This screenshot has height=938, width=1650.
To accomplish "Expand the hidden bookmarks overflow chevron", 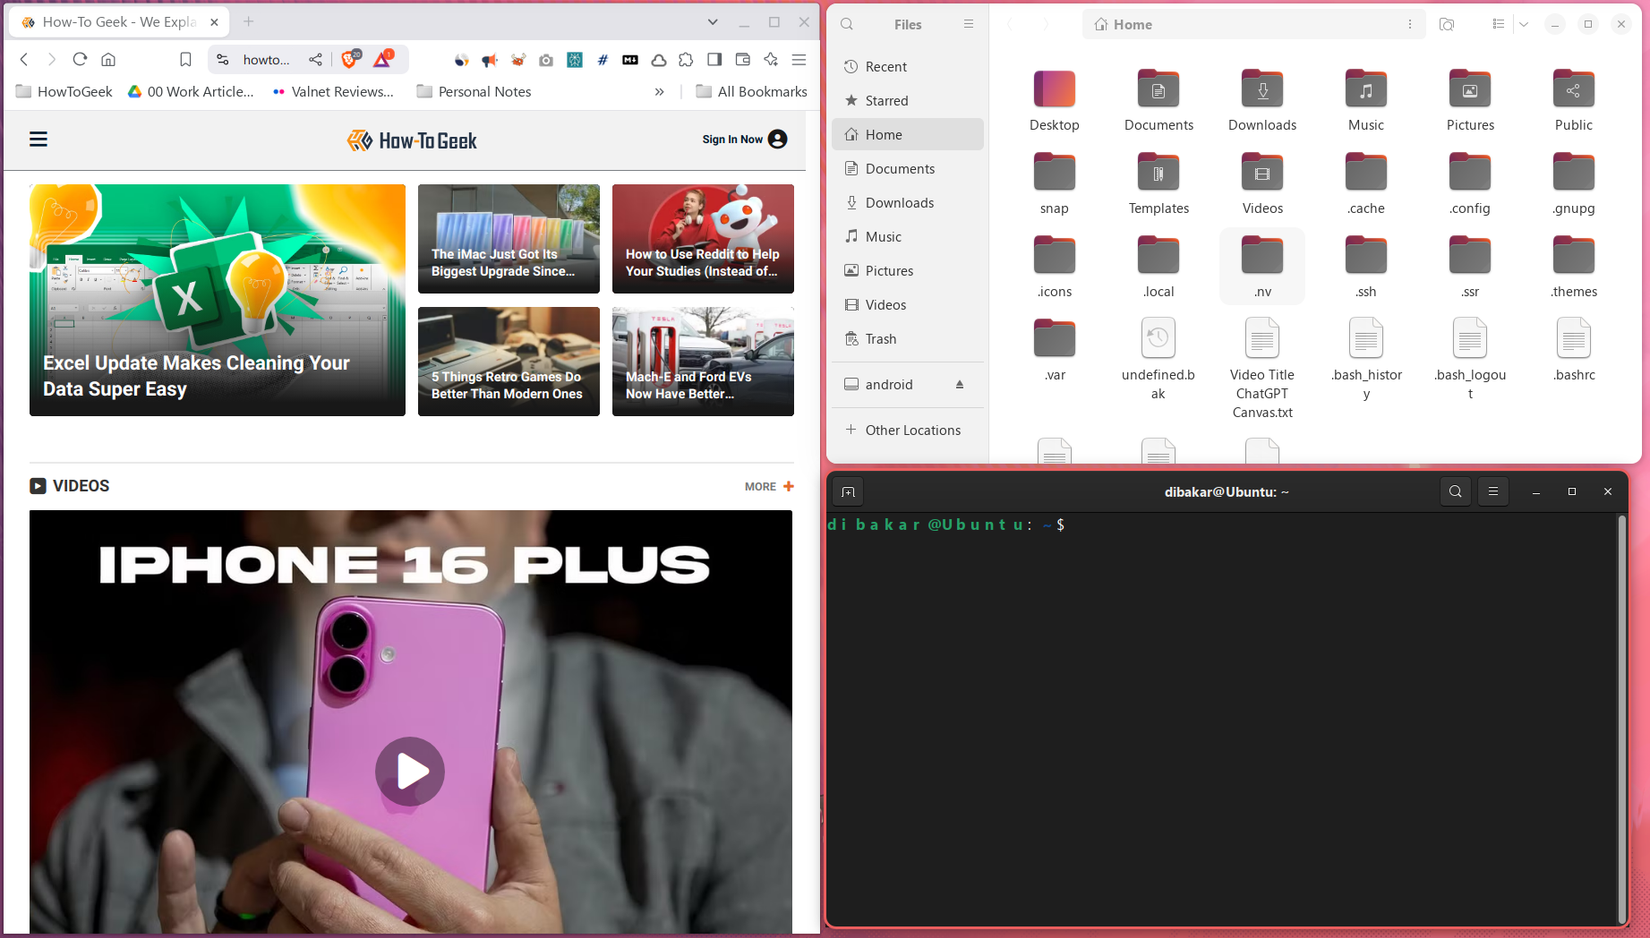I will pos(659,91).
